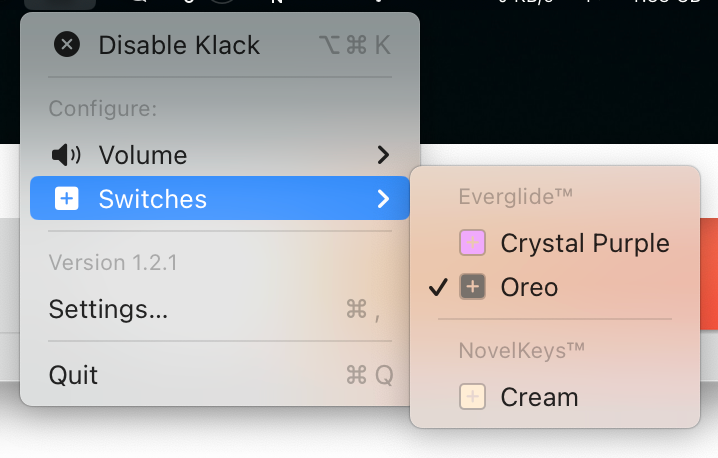Select the Oreo switch label
Viewport: 718px width, 458px height.
point(529,288)
